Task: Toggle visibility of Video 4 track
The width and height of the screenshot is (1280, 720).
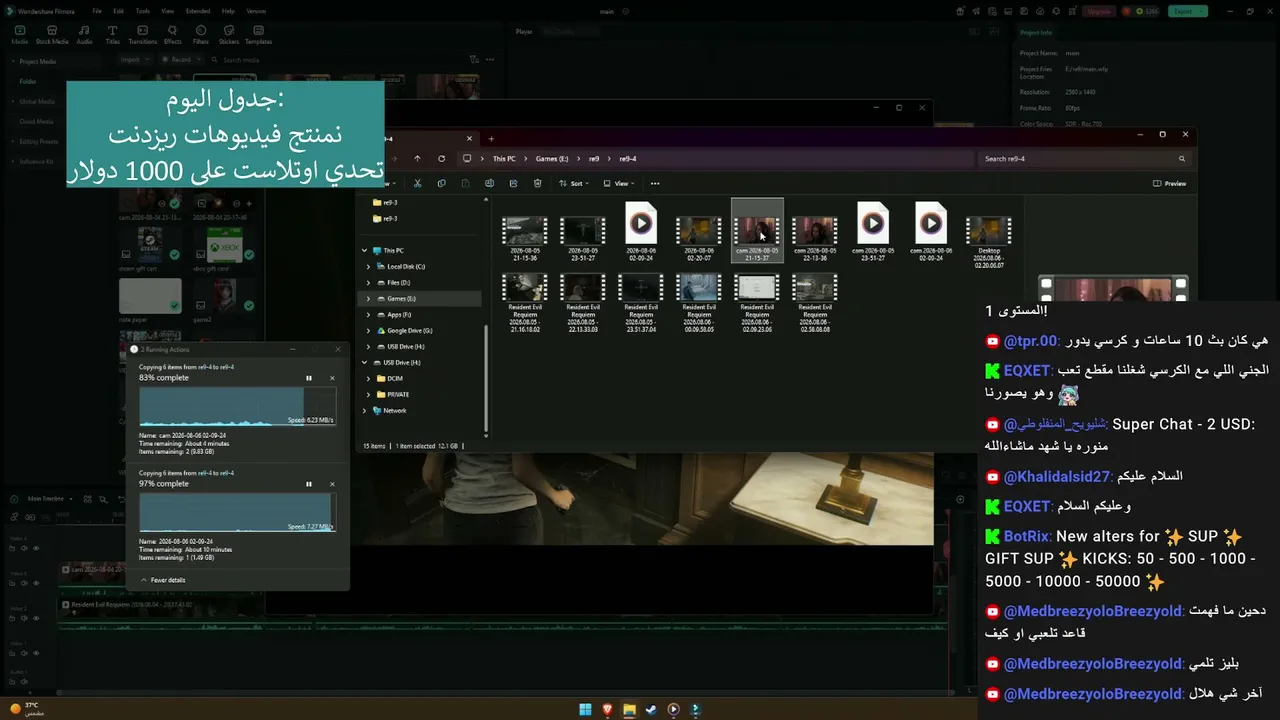Action: [36, 548]
